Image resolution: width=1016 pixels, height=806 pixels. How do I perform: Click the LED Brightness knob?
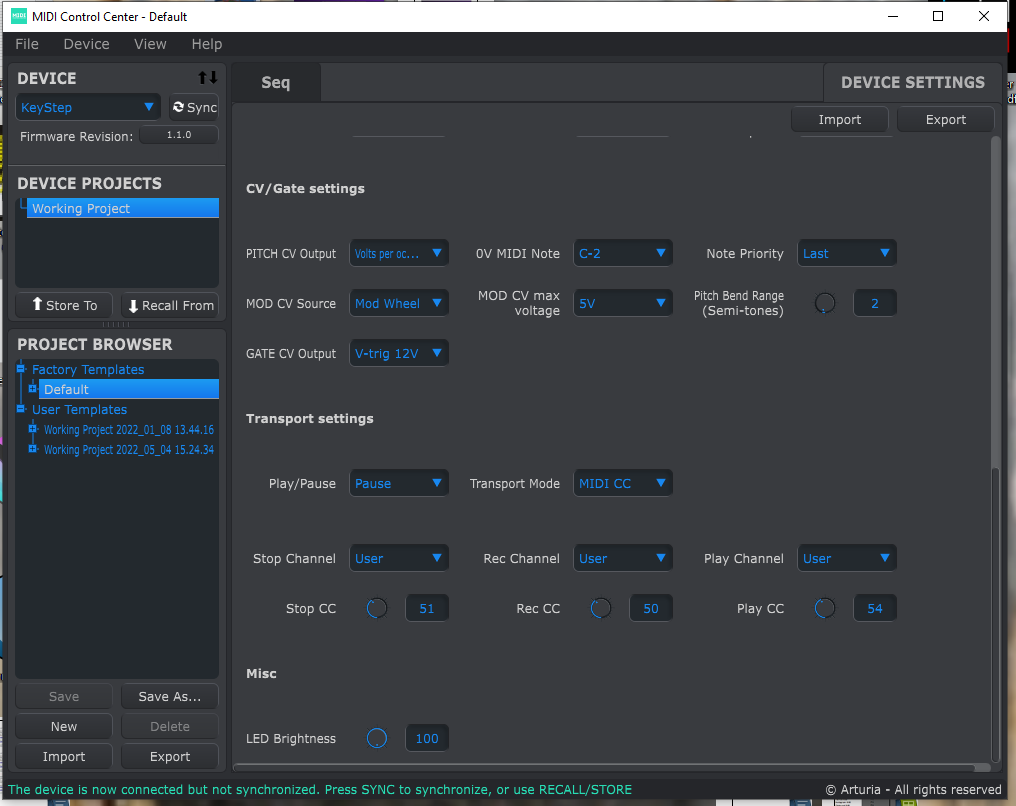tap(376, 738)
